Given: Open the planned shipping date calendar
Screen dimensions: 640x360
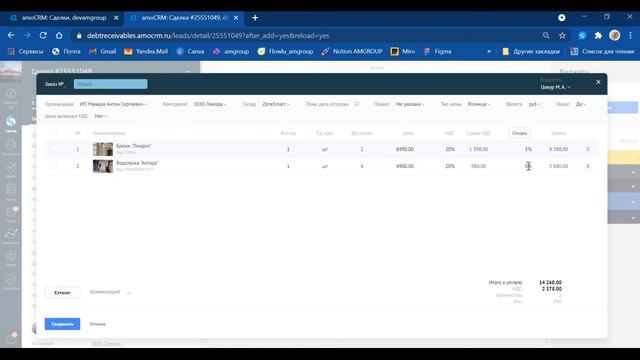Looking at the screenshot, I should point(357,104).
